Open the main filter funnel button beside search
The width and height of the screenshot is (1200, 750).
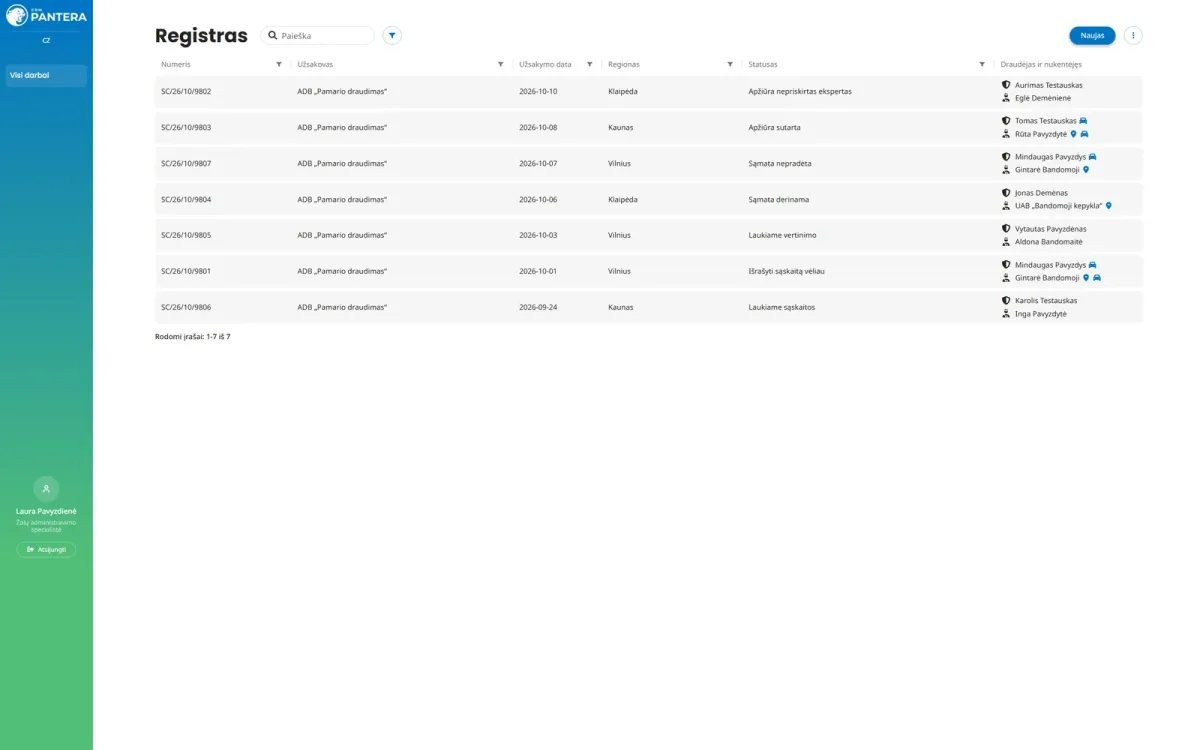[392, 36]
